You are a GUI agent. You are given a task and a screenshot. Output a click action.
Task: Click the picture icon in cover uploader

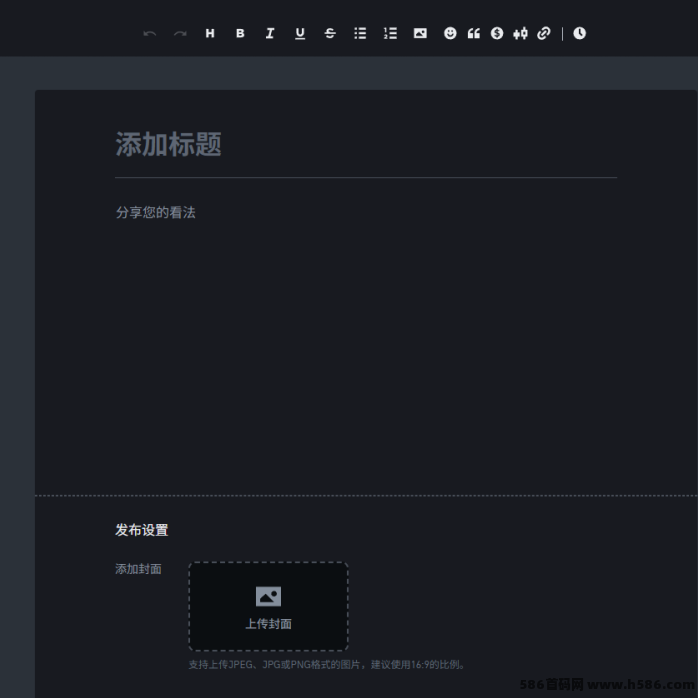(268, 596)
